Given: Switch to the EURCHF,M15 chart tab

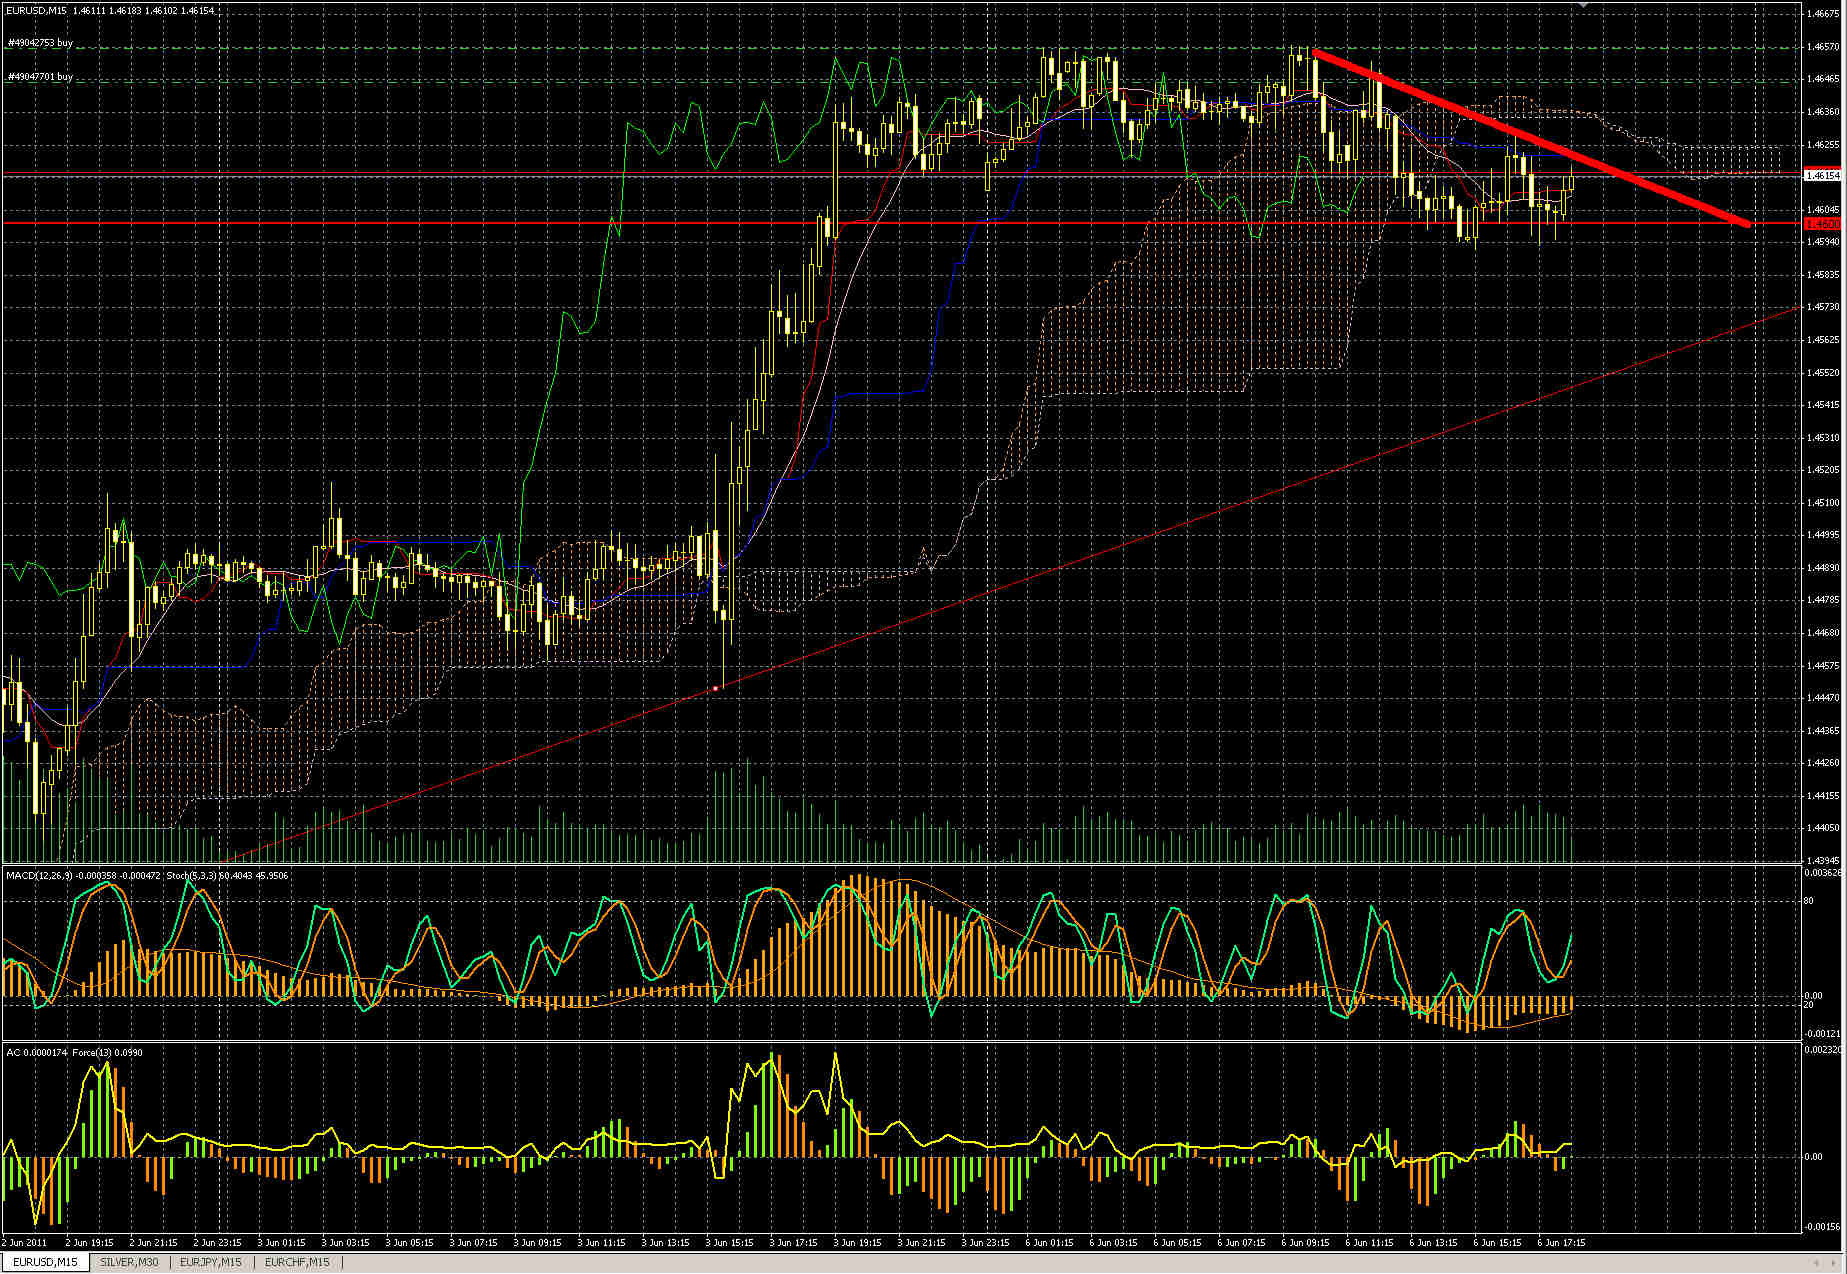Looking at the screenshot, I should tap(297, 1262).
